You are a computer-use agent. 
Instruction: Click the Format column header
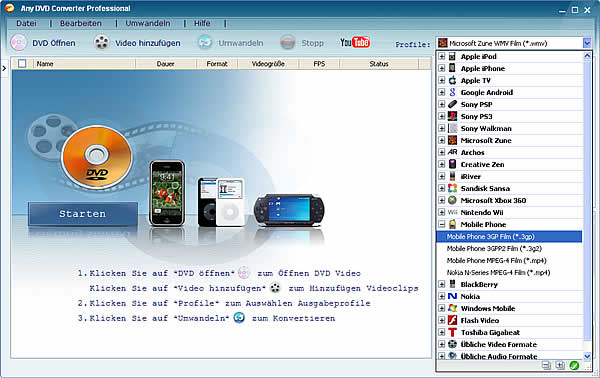217,64
